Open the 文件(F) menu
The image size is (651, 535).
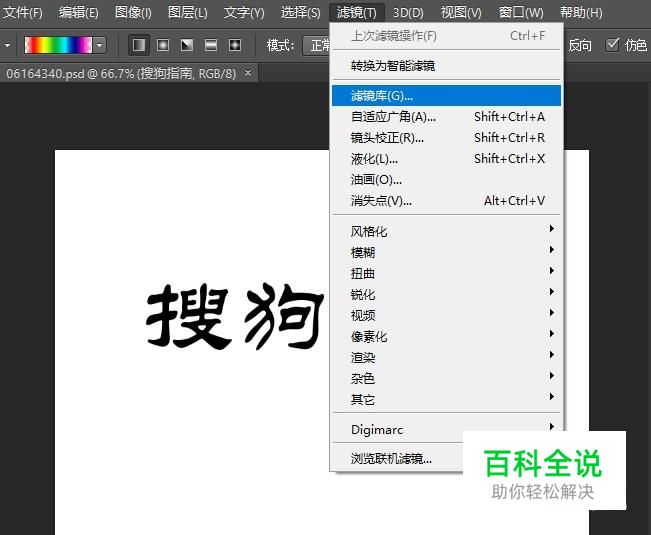[22, 12]
